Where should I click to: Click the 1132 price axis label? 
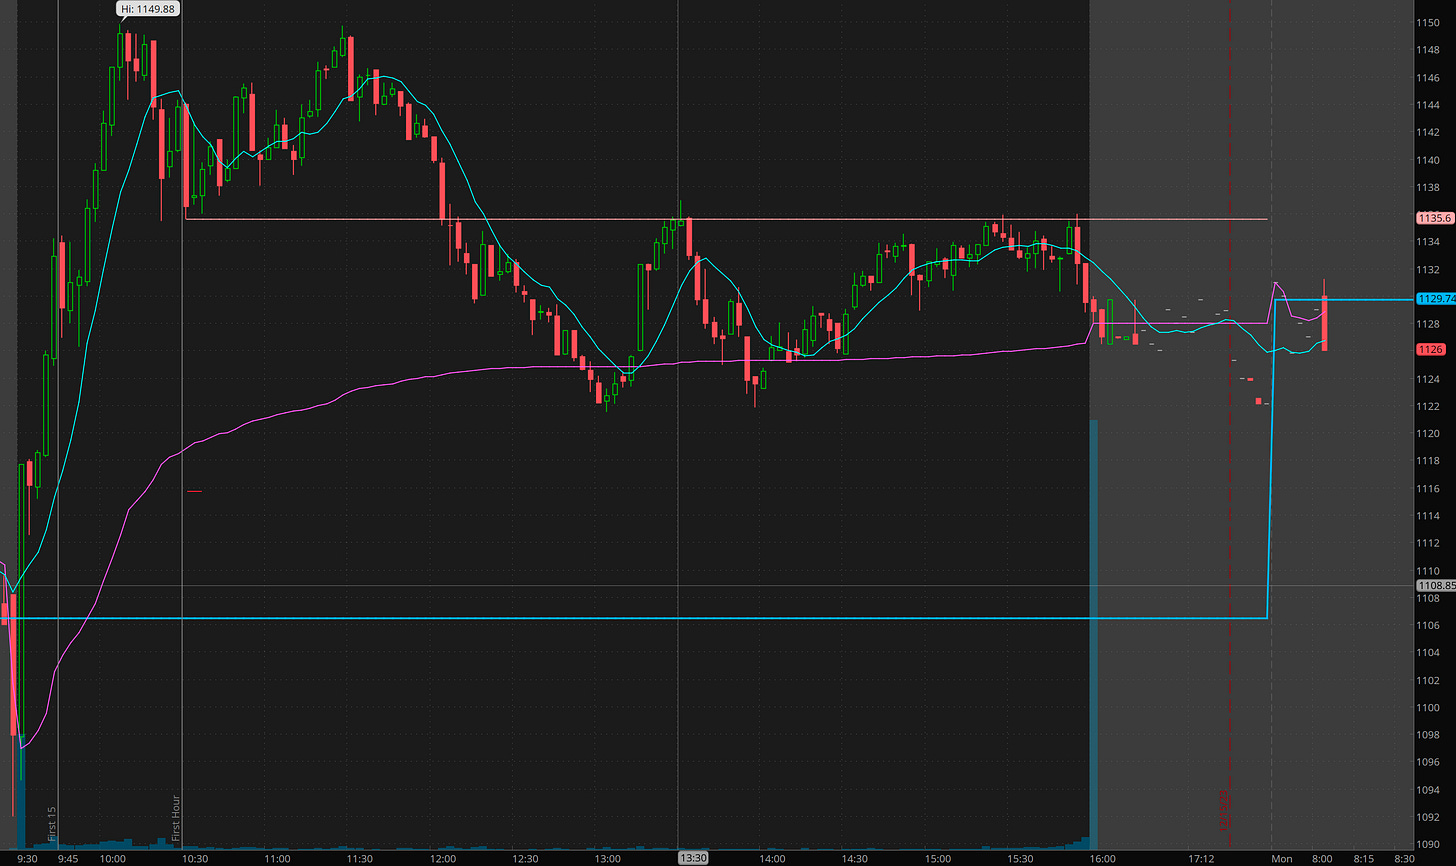tap(1427, 269)
